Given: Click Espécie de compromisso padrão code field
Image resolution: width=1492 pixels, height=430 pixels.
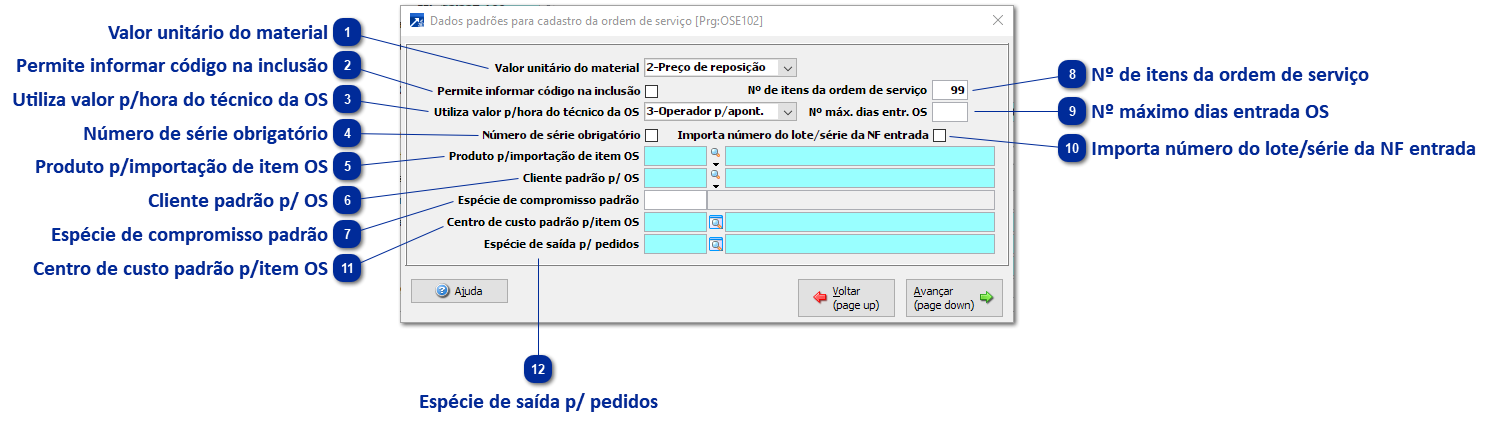Looking at the screenshot, I should 675,200.
